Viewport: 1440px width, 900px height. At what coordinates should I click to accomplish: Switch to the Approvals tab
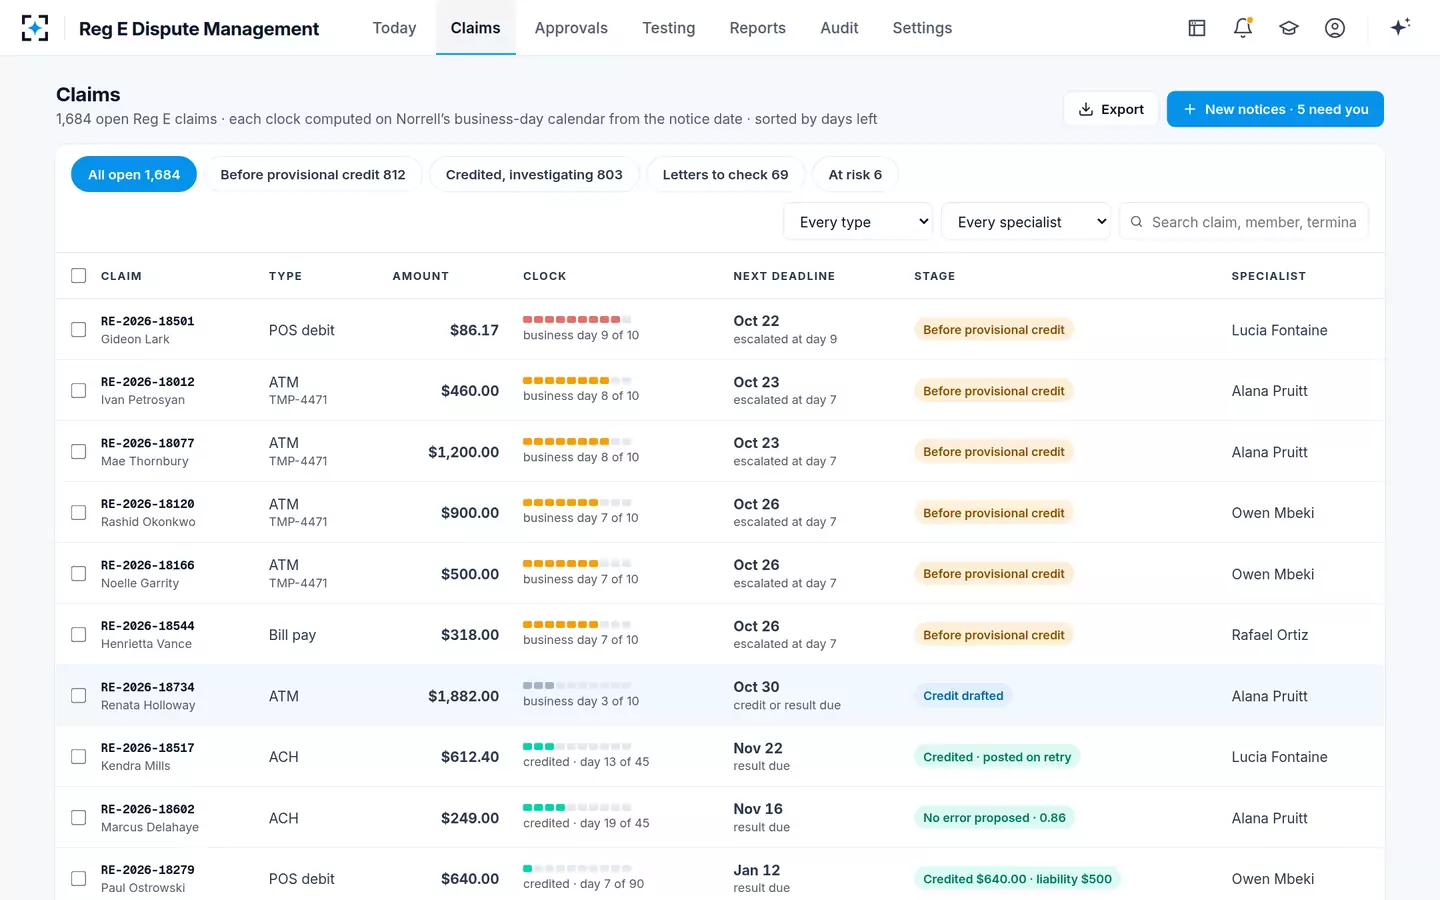(x=571, y=28)
